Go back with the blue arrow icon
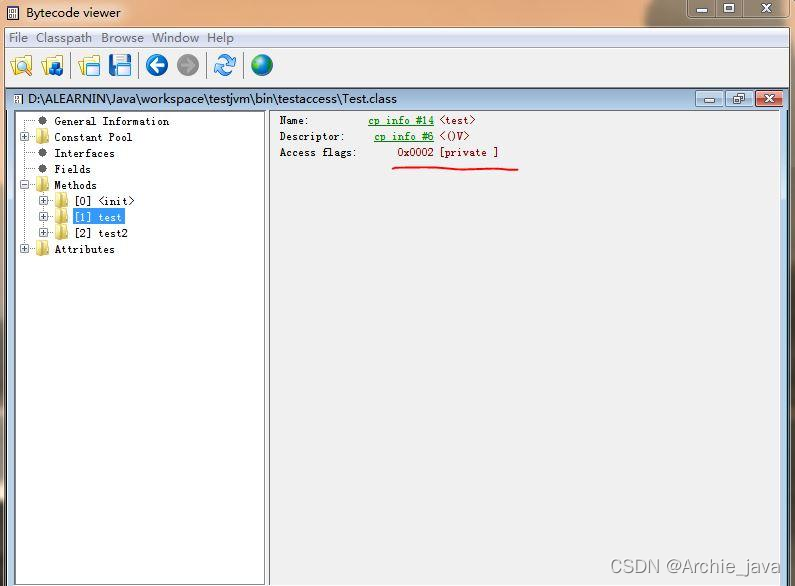795x586 pixels. click(157, 65)
